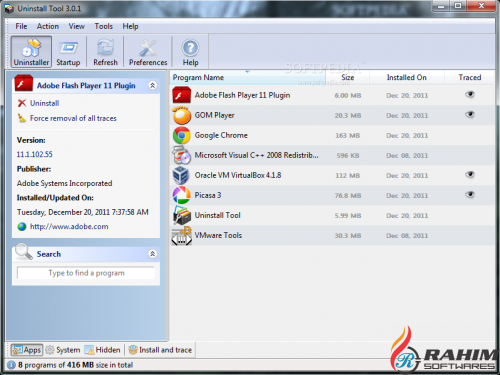
Task: Open the http://www.adobe.com link
Action: tap(69, 227)
